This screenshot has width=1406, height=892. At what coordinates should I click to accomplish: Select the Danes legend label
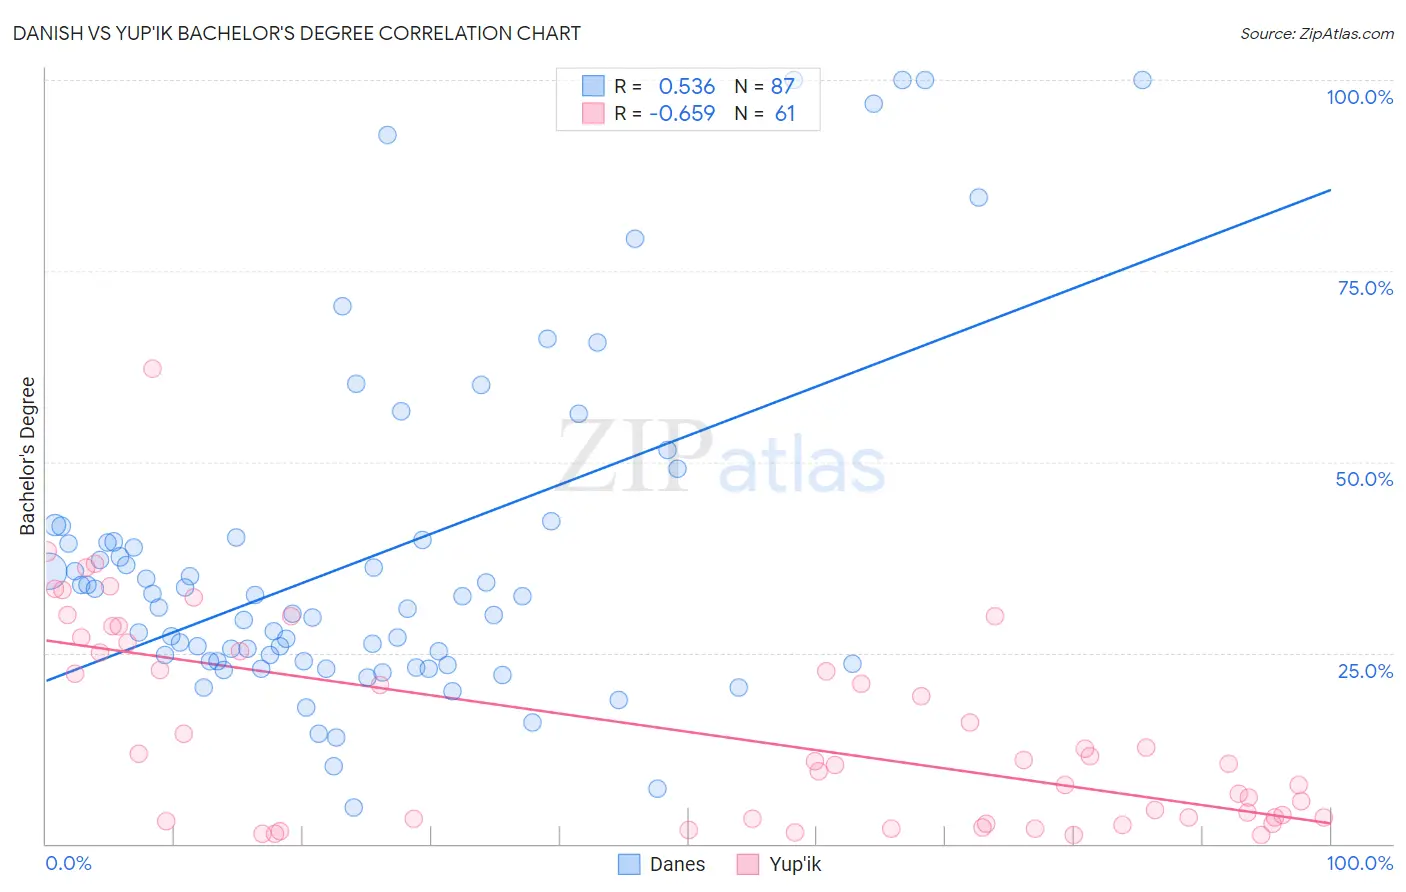(677, 864)
